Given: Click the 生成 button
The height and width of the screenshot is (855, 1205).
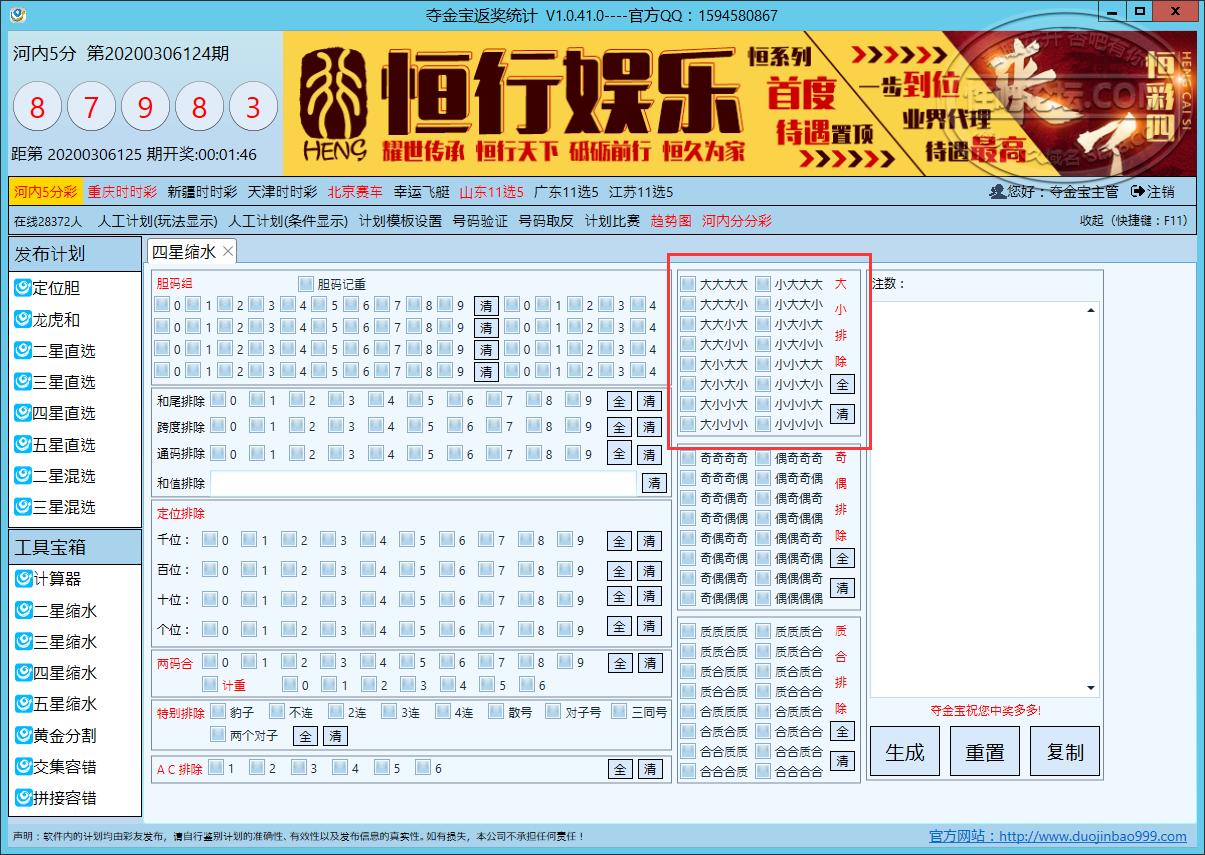Looking at the screenshot, I should pyautogui.click(x=905, y=752).
